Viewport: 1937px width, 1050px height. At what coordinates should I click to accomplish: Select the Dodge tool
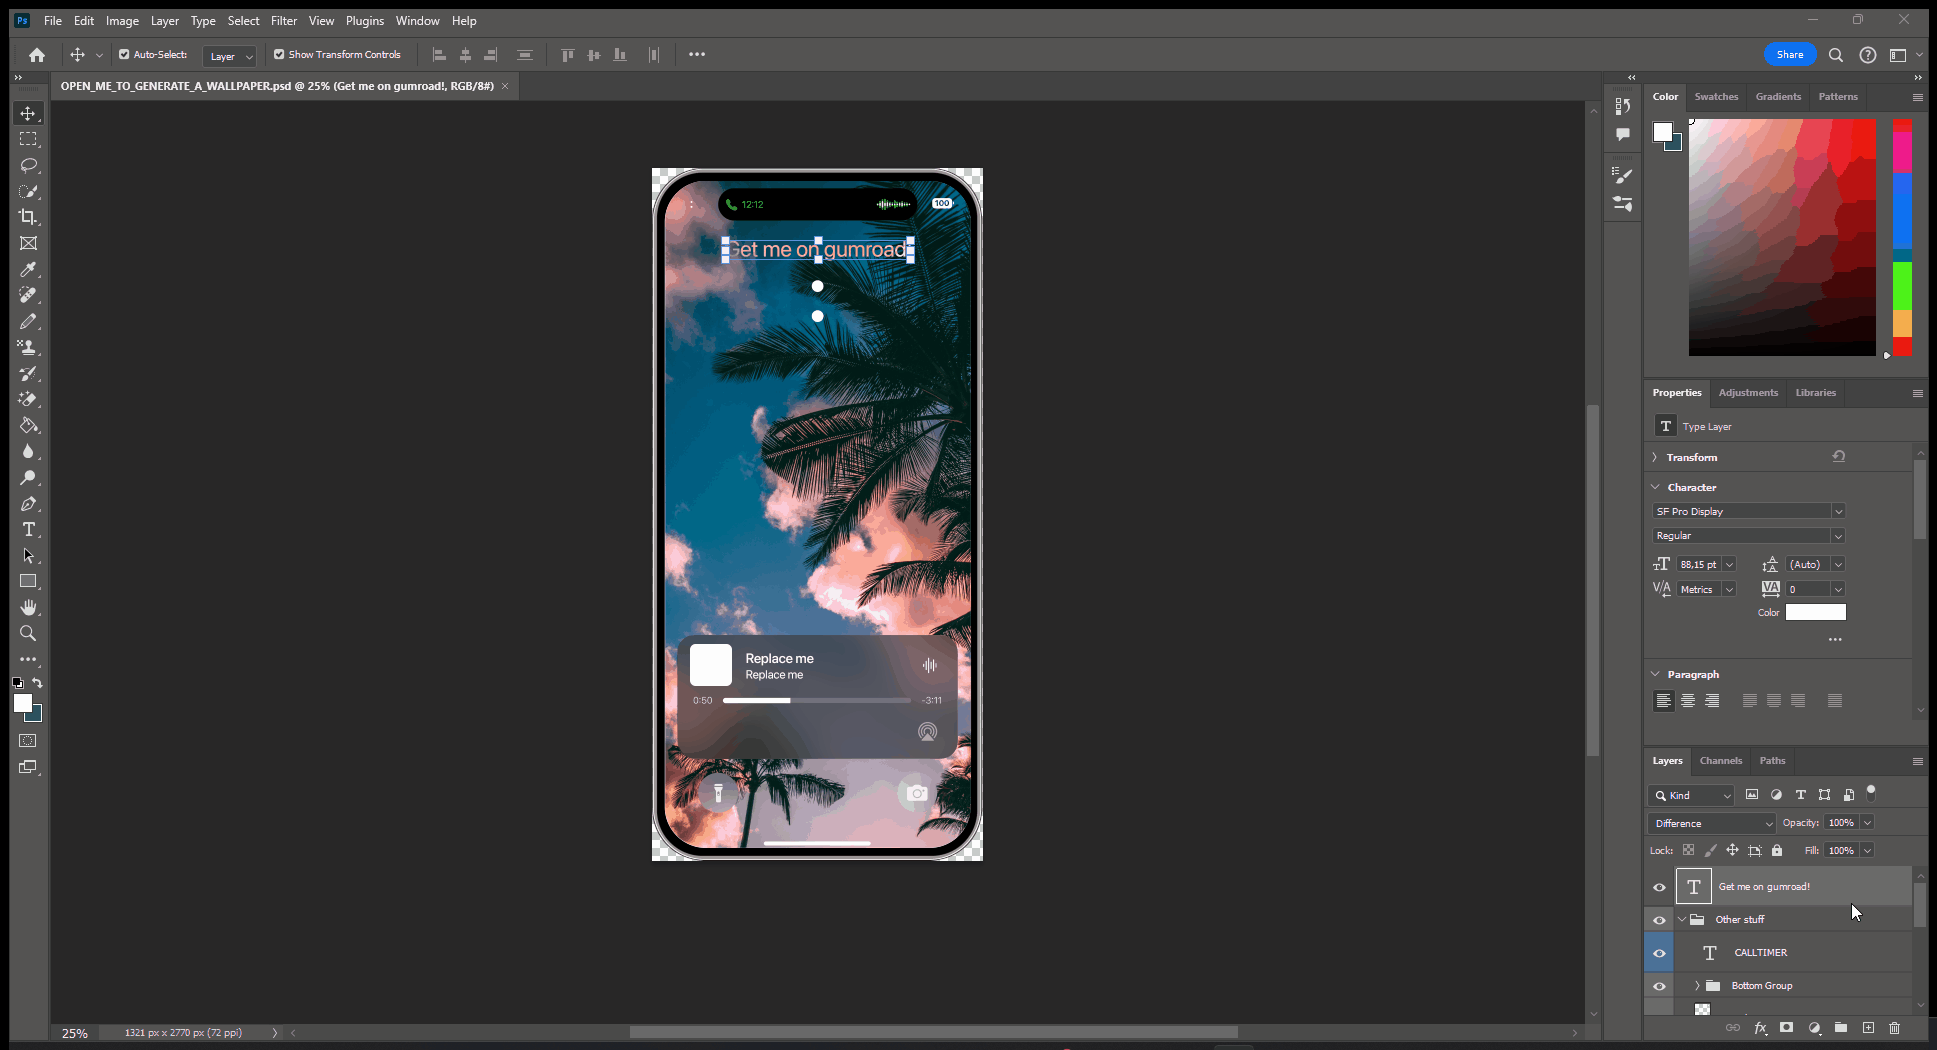click(x=28, y=477)
